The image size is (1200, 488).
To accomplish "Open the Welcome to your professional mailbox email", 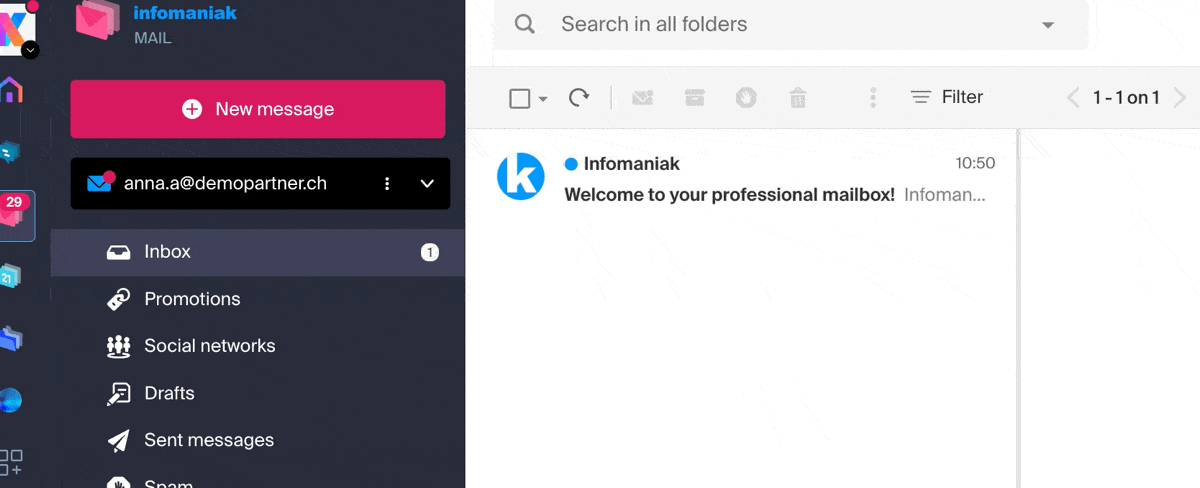I will coord(741,179).
